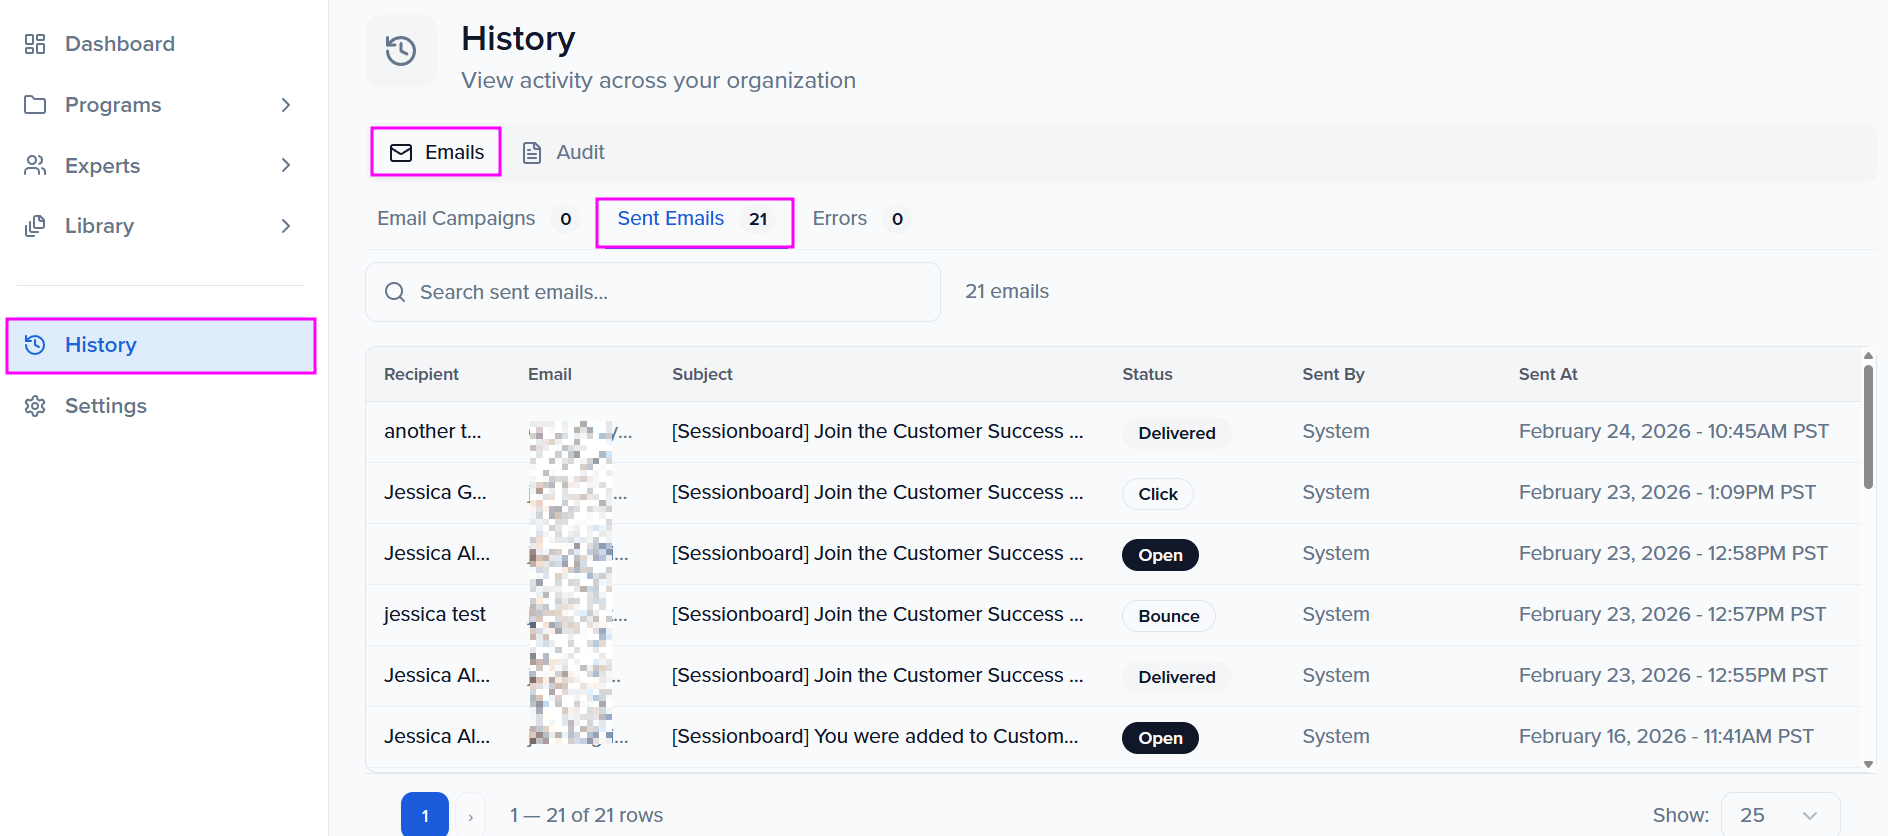
Task: Click the document icon on Audit tab
Action: pos(532,153)
